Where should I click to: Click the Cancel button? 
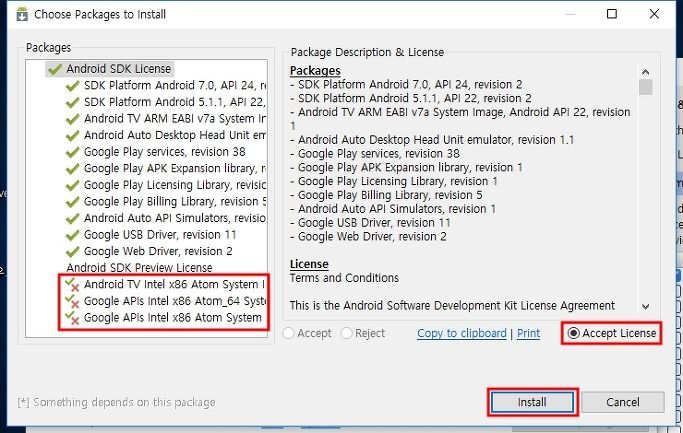[x=623, y=402]
